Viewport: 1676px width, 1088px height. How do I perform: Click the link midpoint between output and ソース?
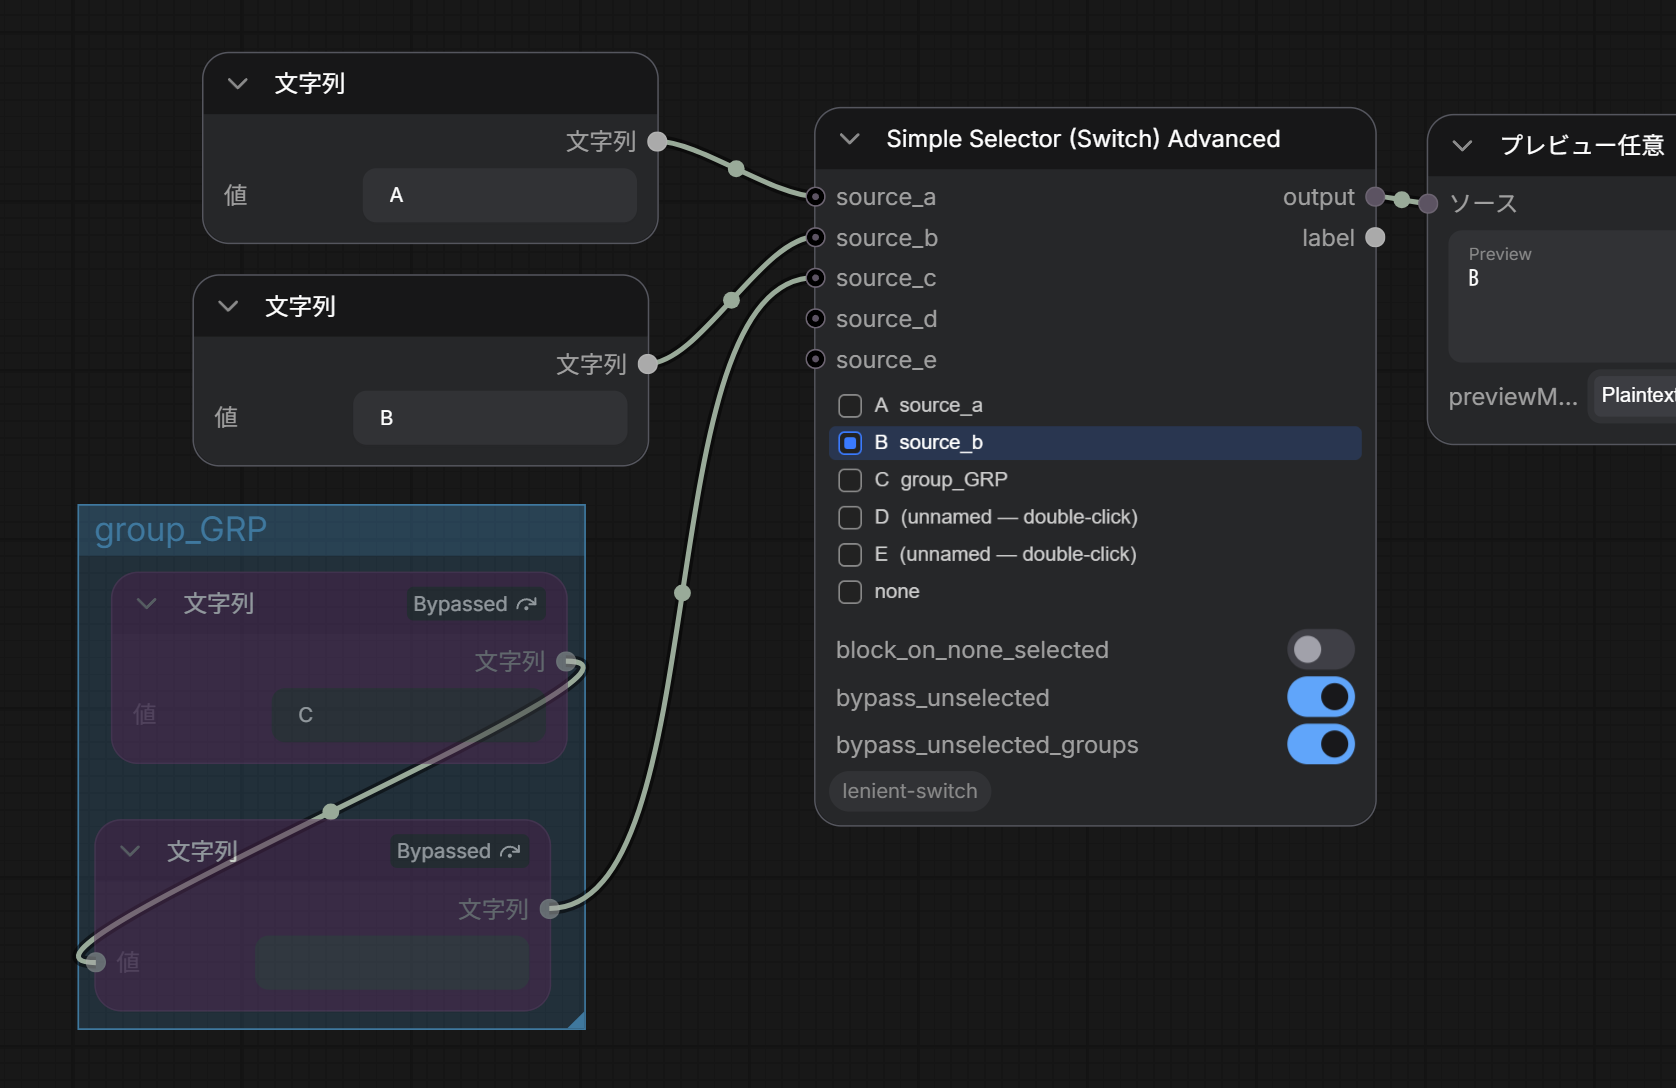1402,200
